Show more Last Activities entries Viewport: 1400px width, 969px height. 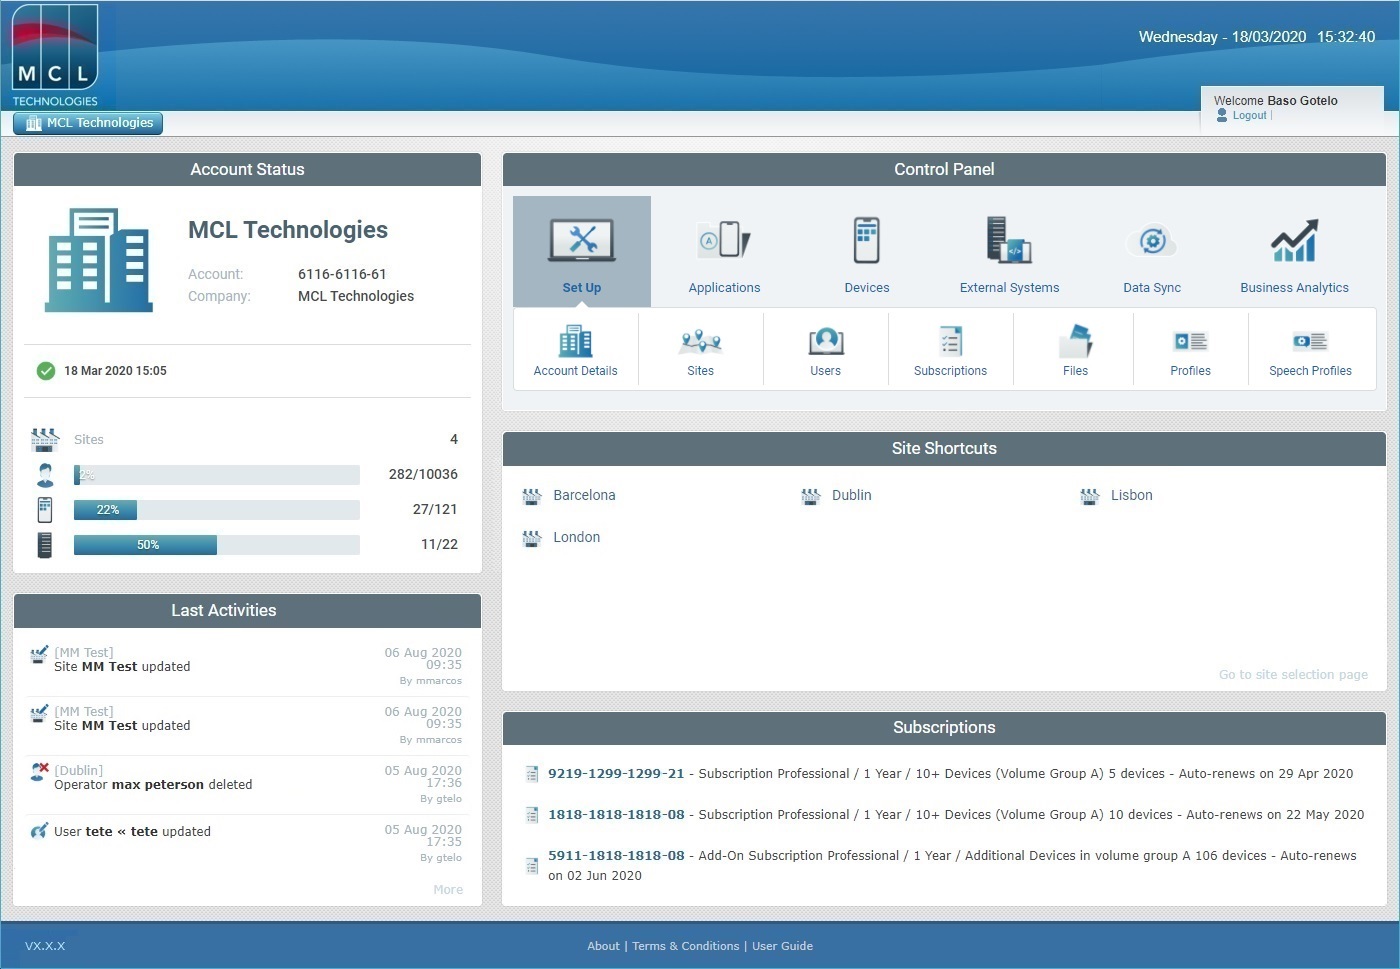447,889
